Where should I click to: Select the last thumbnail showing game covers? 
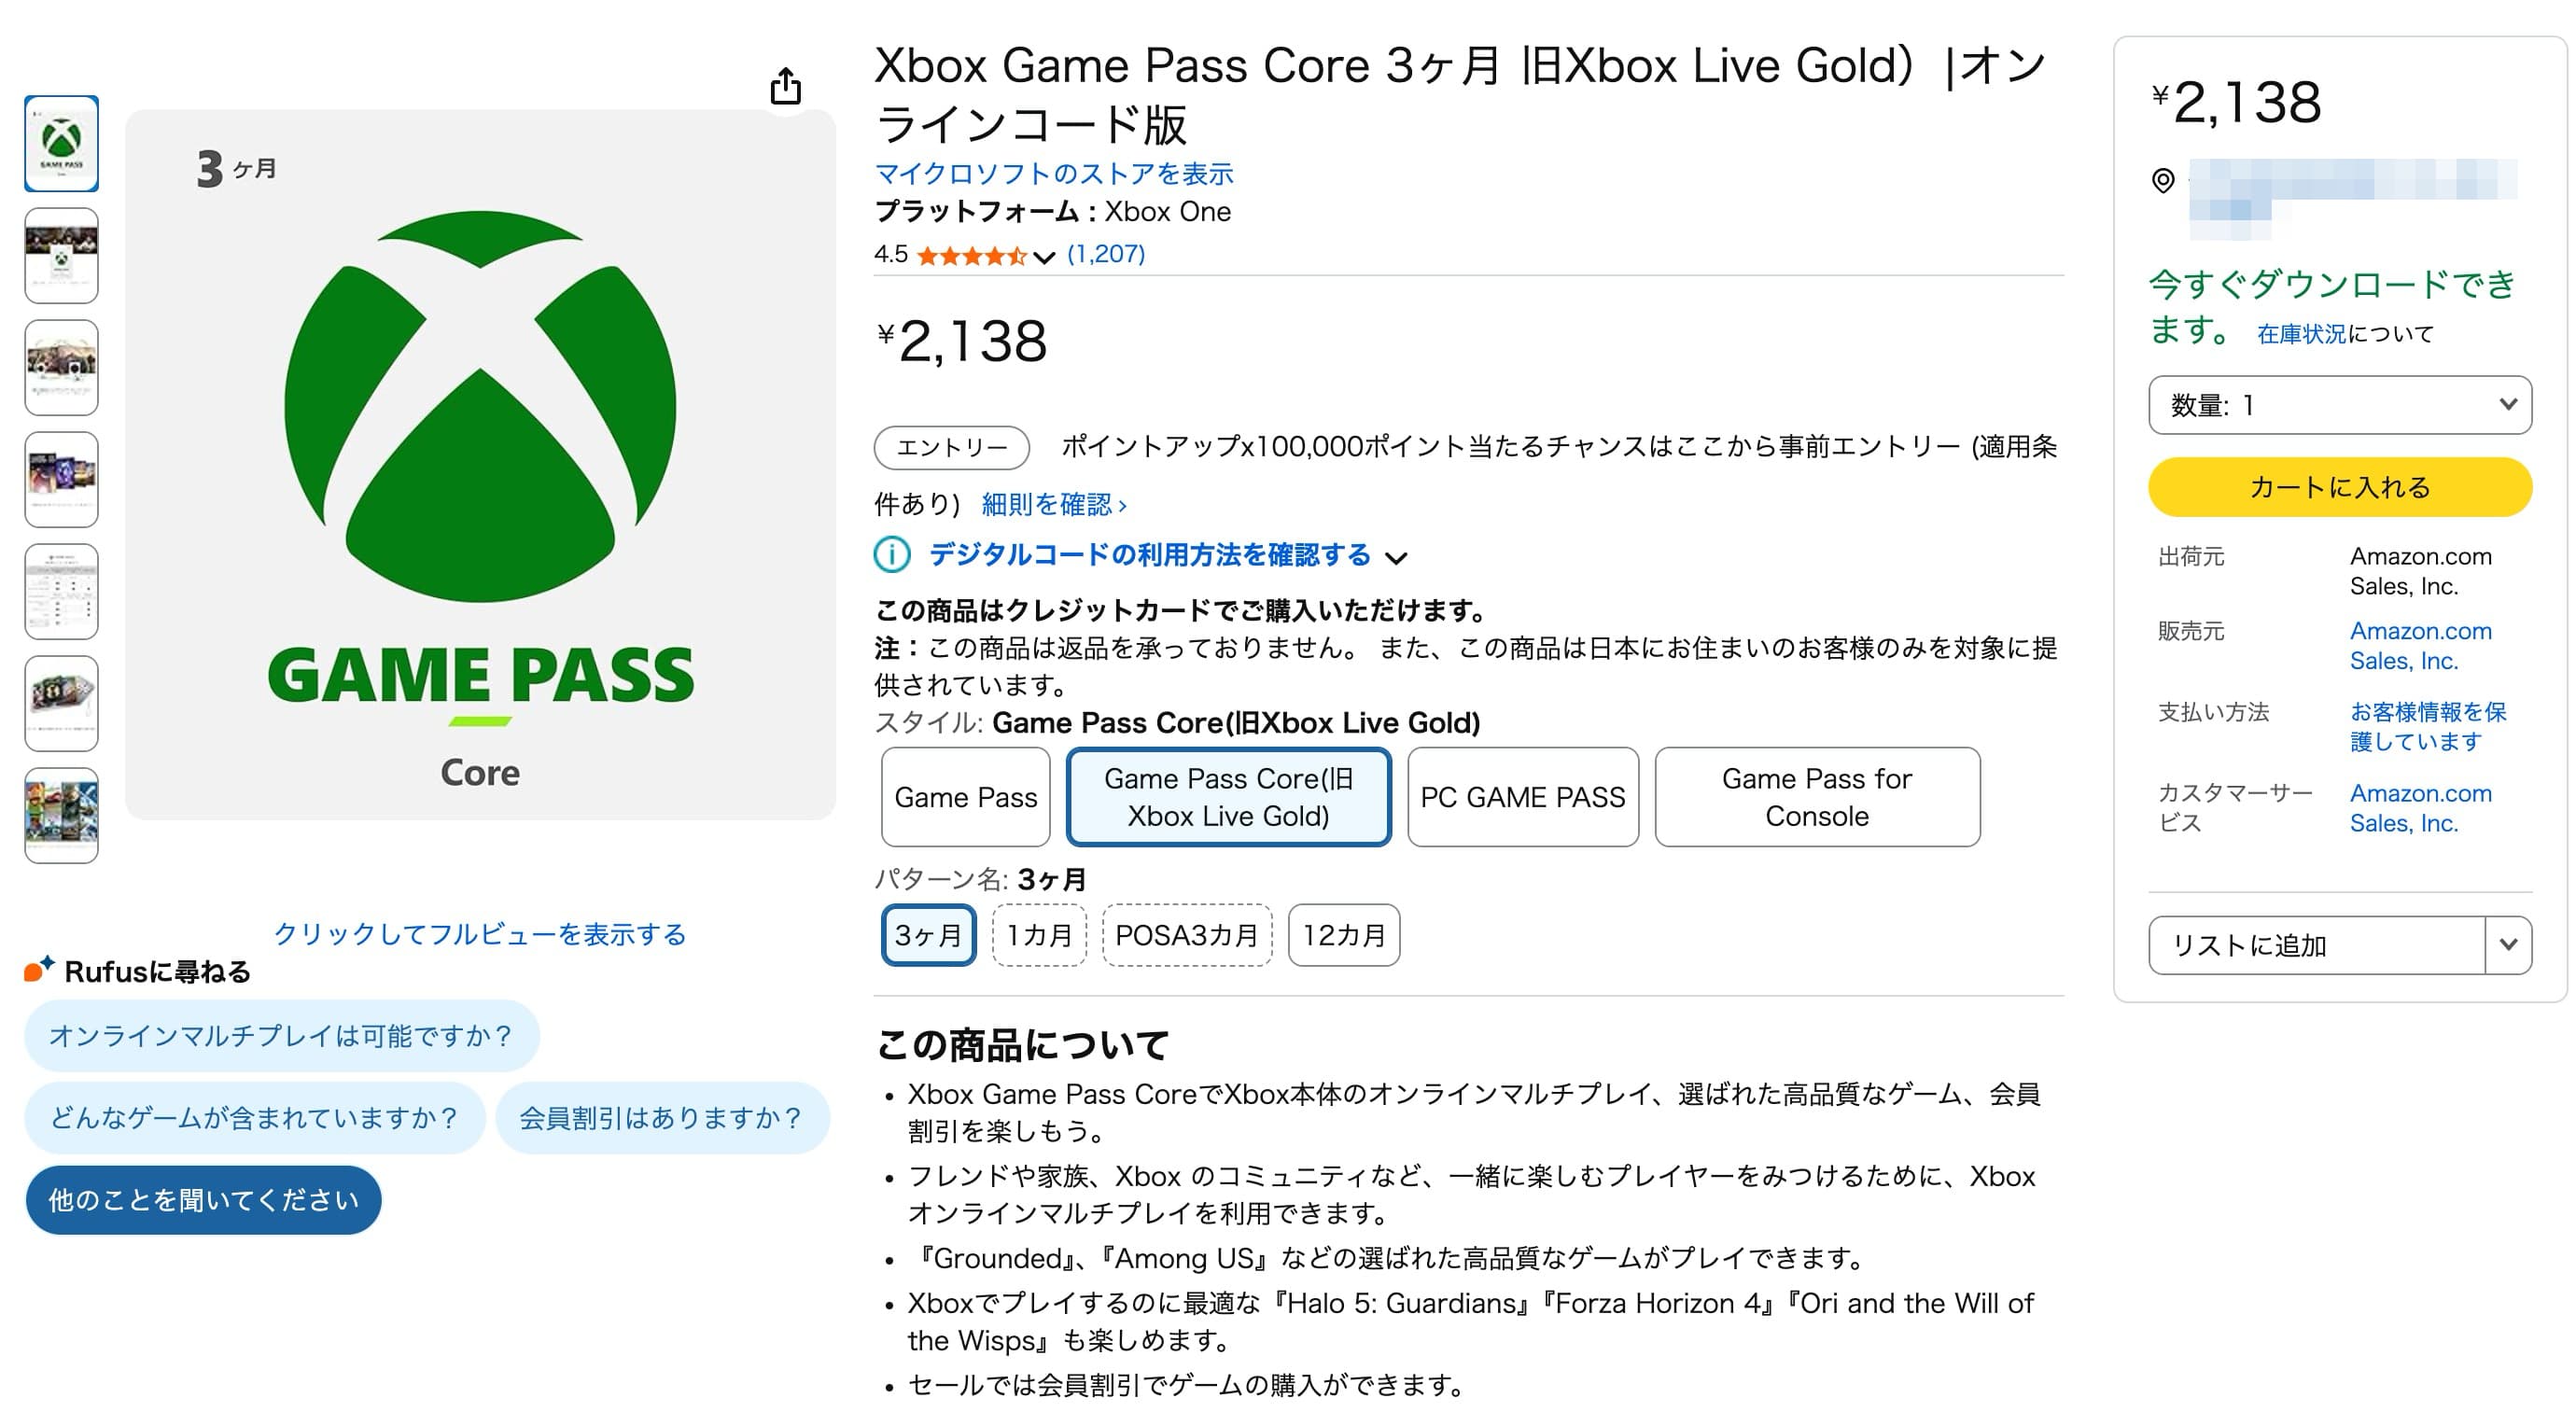click(61, 814)
